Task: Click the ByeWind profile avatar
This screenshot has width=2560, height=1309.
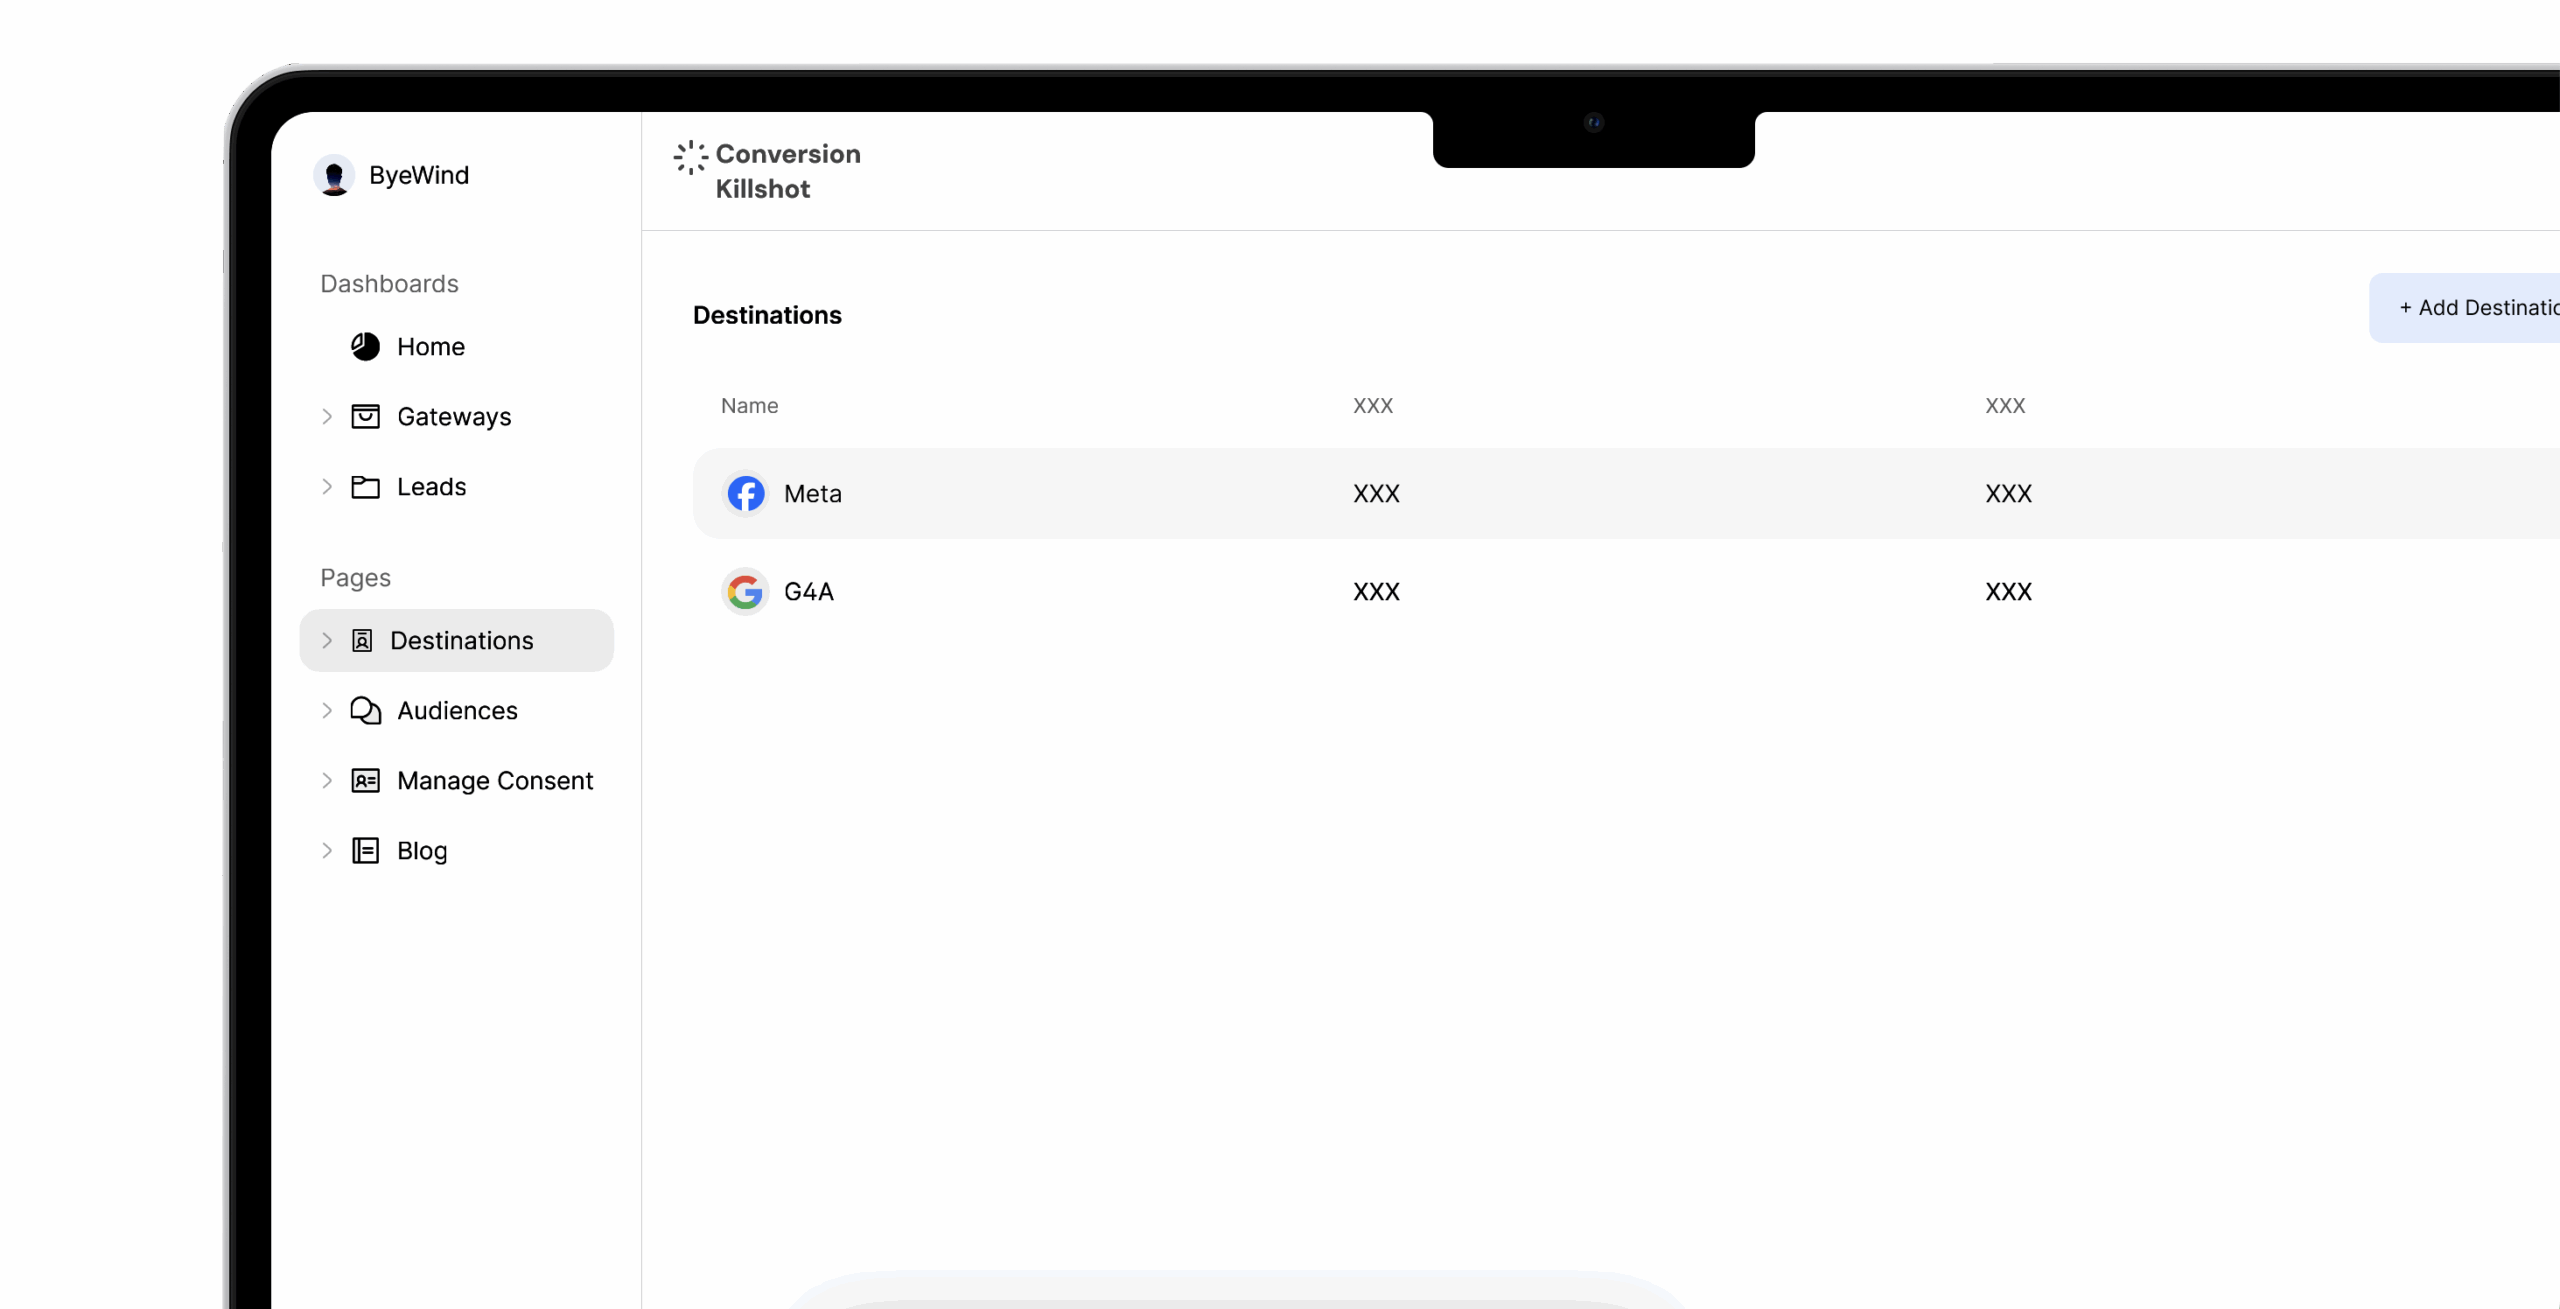Action: click(334, 175)
